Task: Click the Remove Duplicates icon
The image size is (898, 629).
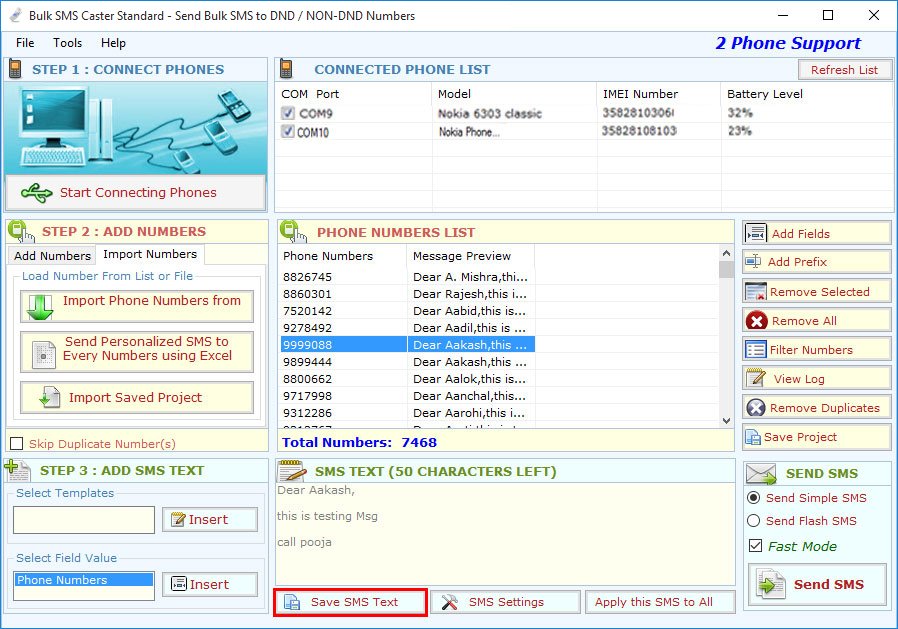Action: point(756,408)
